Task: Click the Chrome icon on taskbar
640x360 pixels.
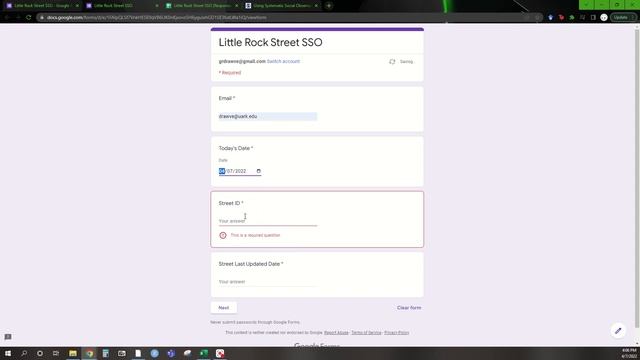Action: click(89, 353)
